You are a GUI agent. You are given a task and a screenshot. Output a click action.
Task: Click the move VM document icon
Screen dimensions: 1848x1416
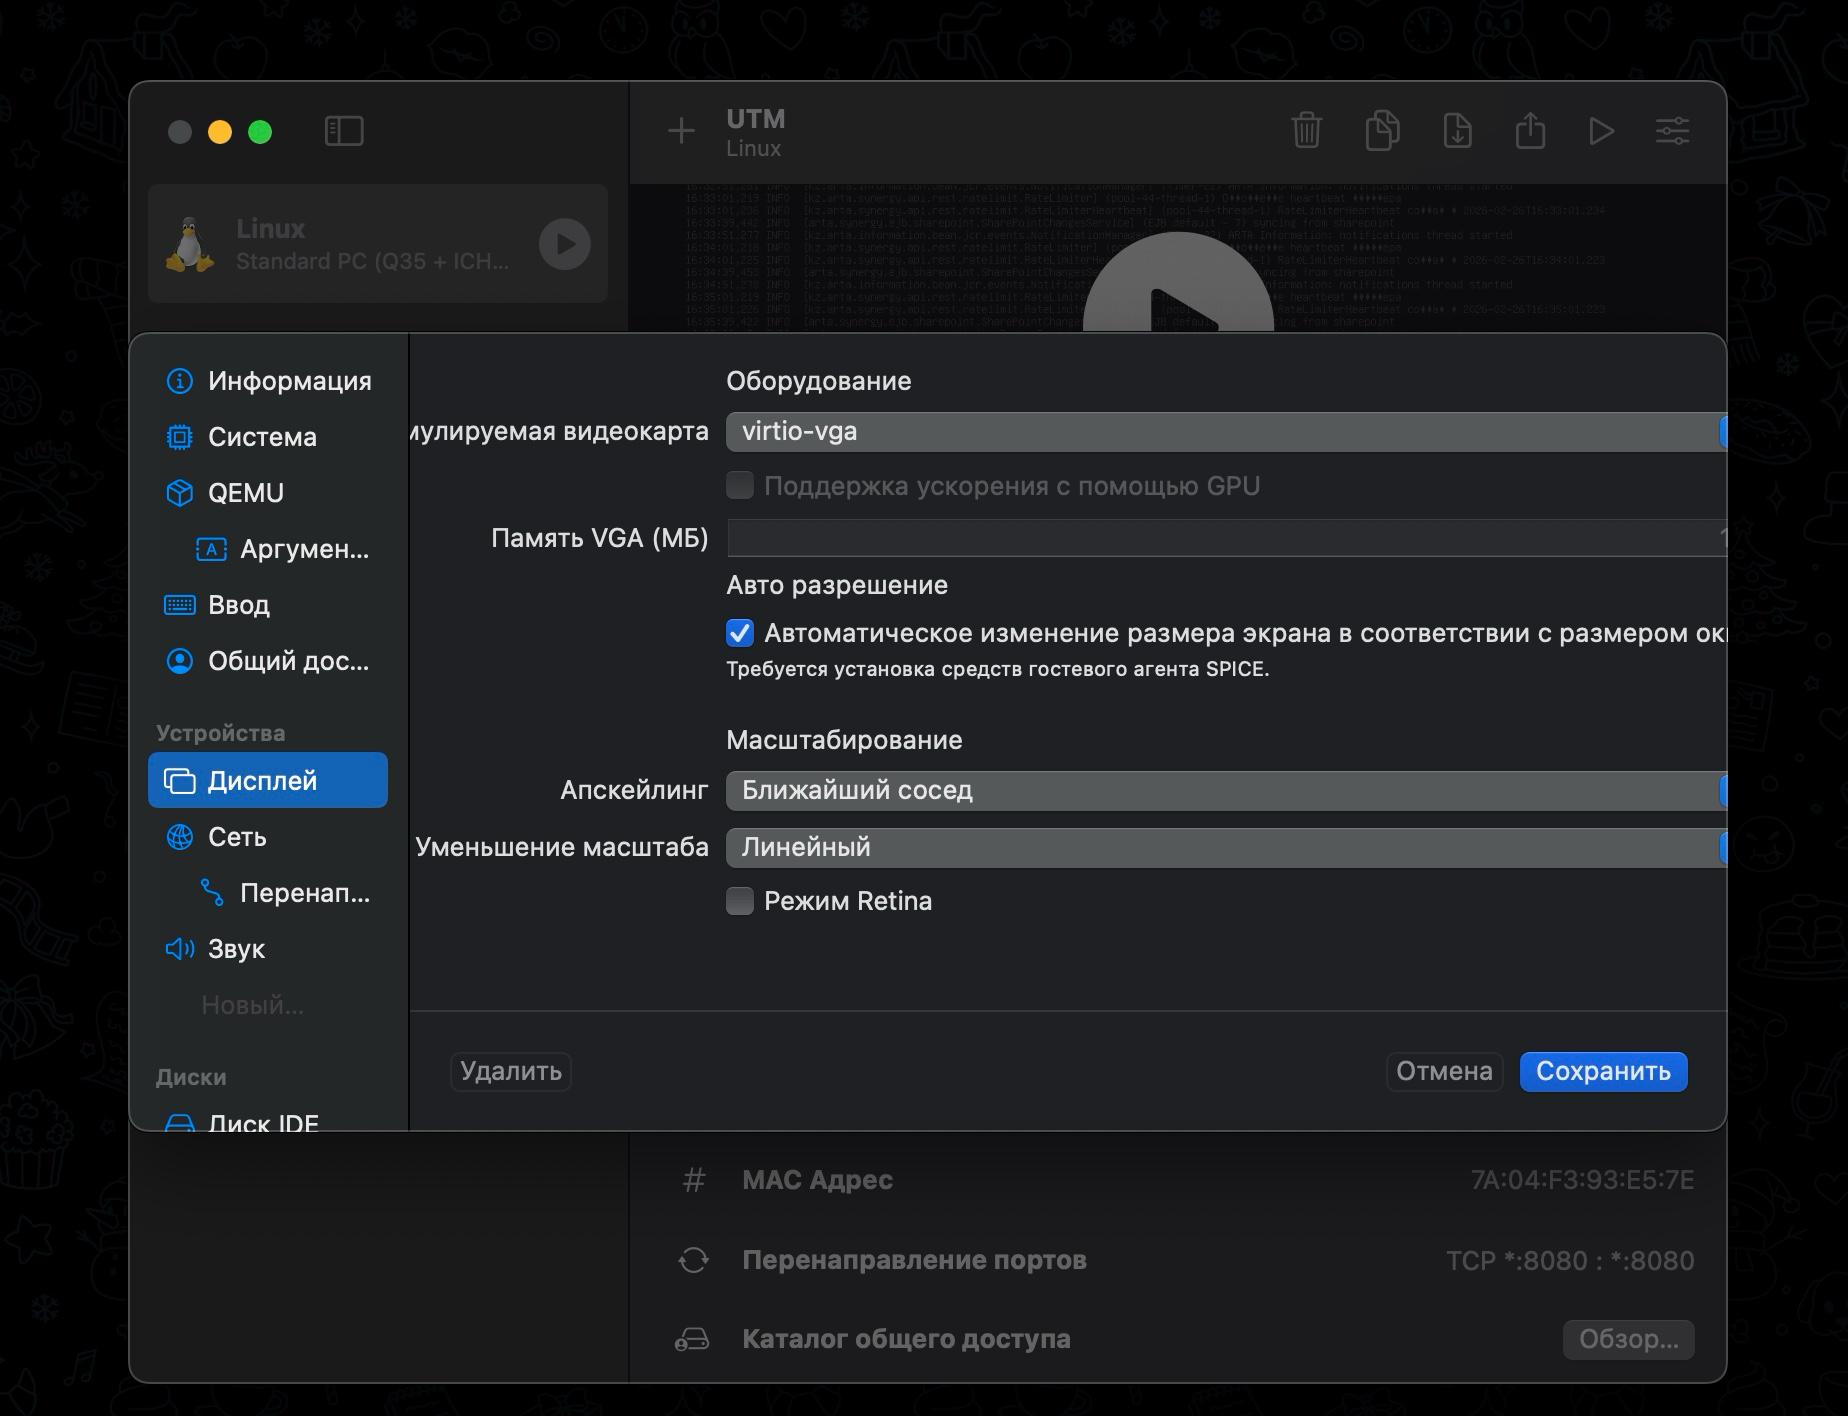click(x=1457, y=131)
